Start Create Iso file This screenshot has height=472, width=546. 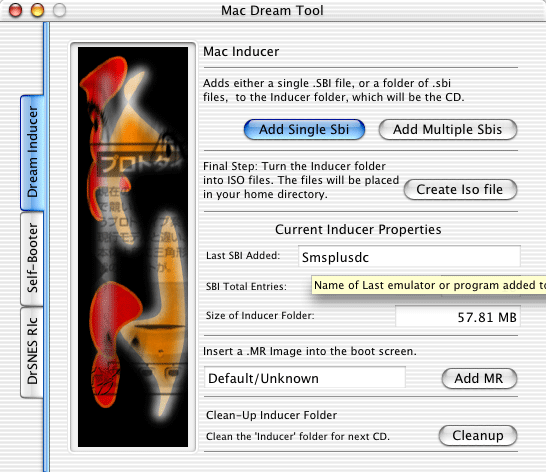tap(460, 189)
